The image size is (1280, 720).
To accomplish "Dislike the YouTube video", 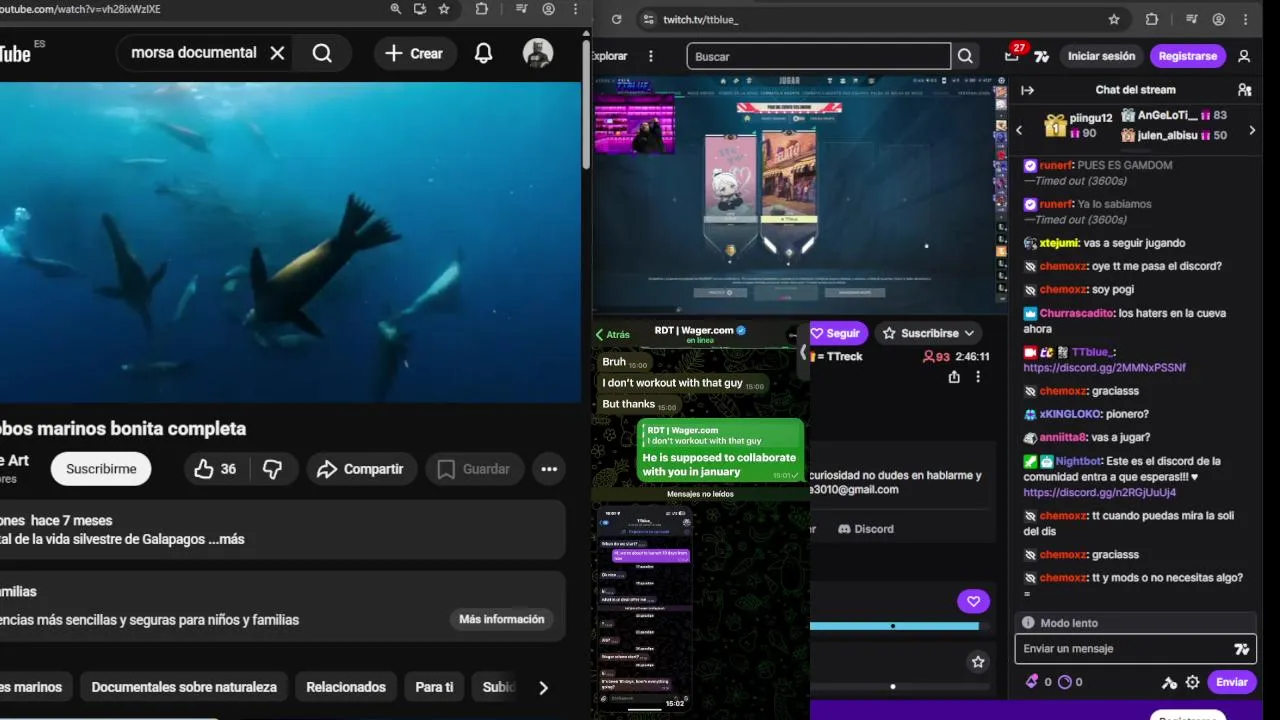I will (x=272, y=469).
